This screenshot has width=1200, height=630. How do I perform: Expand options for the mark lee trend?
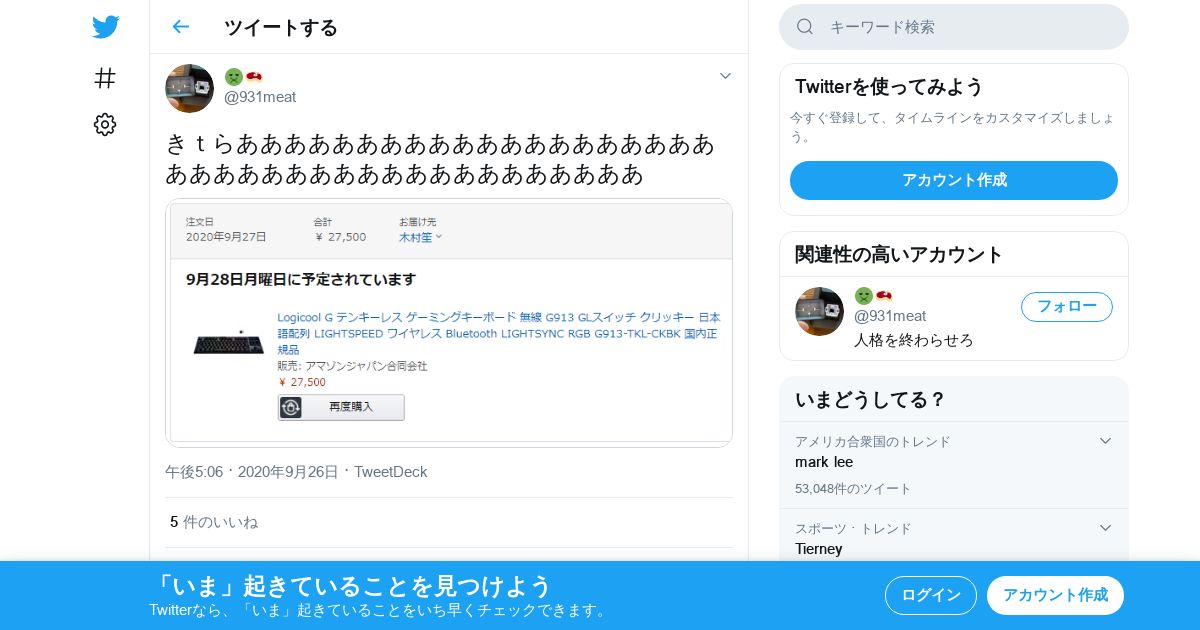[x=1105, y=441]
